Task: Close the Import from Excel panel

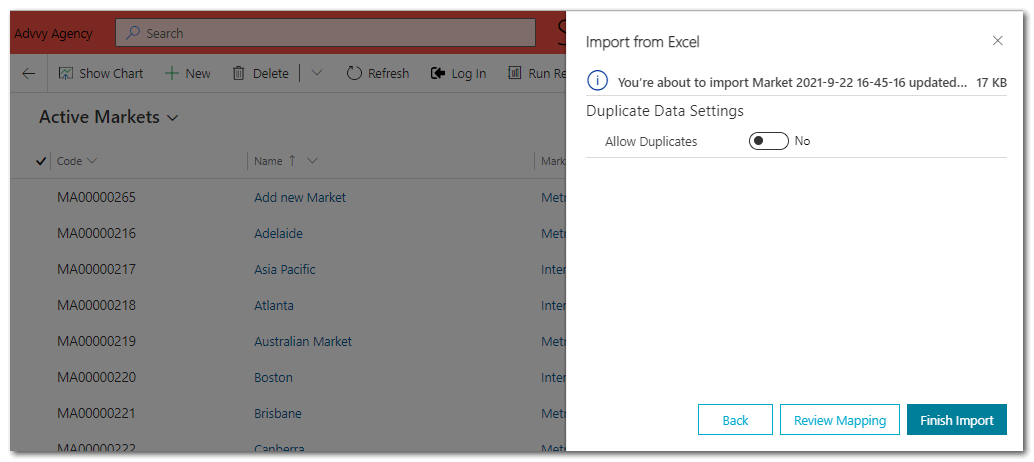Action: click(997, 41)
